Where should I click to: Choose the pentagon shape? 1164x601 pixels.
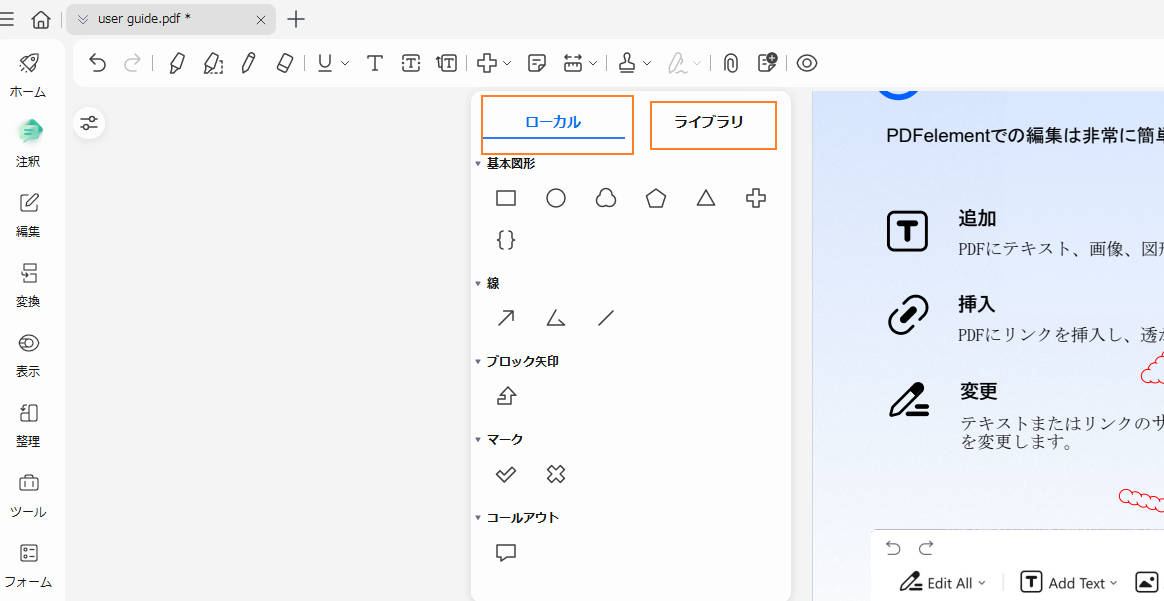(656, 198)
